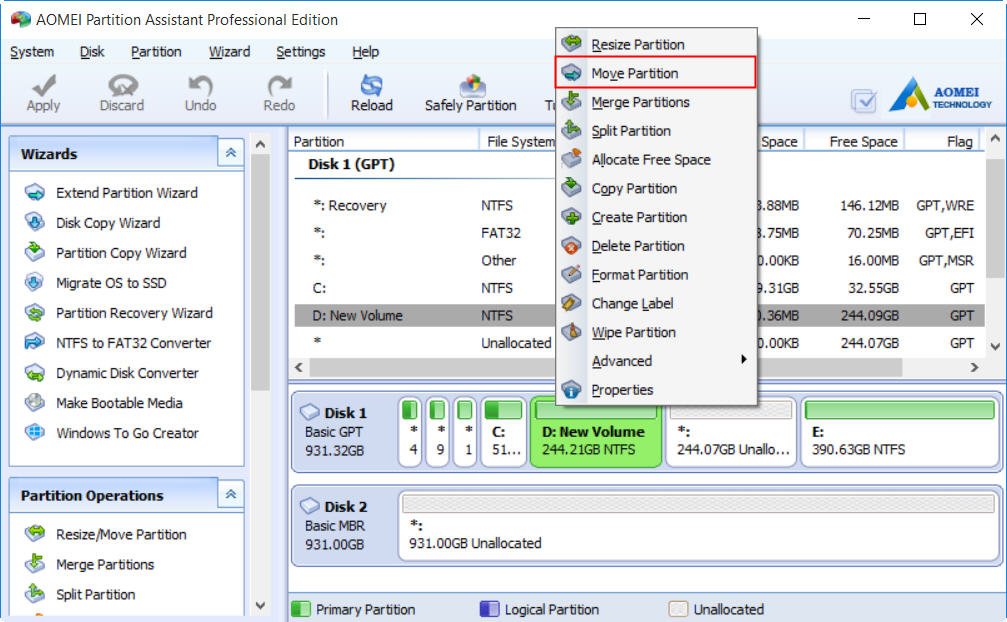Click the left sidebar scroll-down arrow
Screen dimensions: 1007x622
(x=260, y=605)
